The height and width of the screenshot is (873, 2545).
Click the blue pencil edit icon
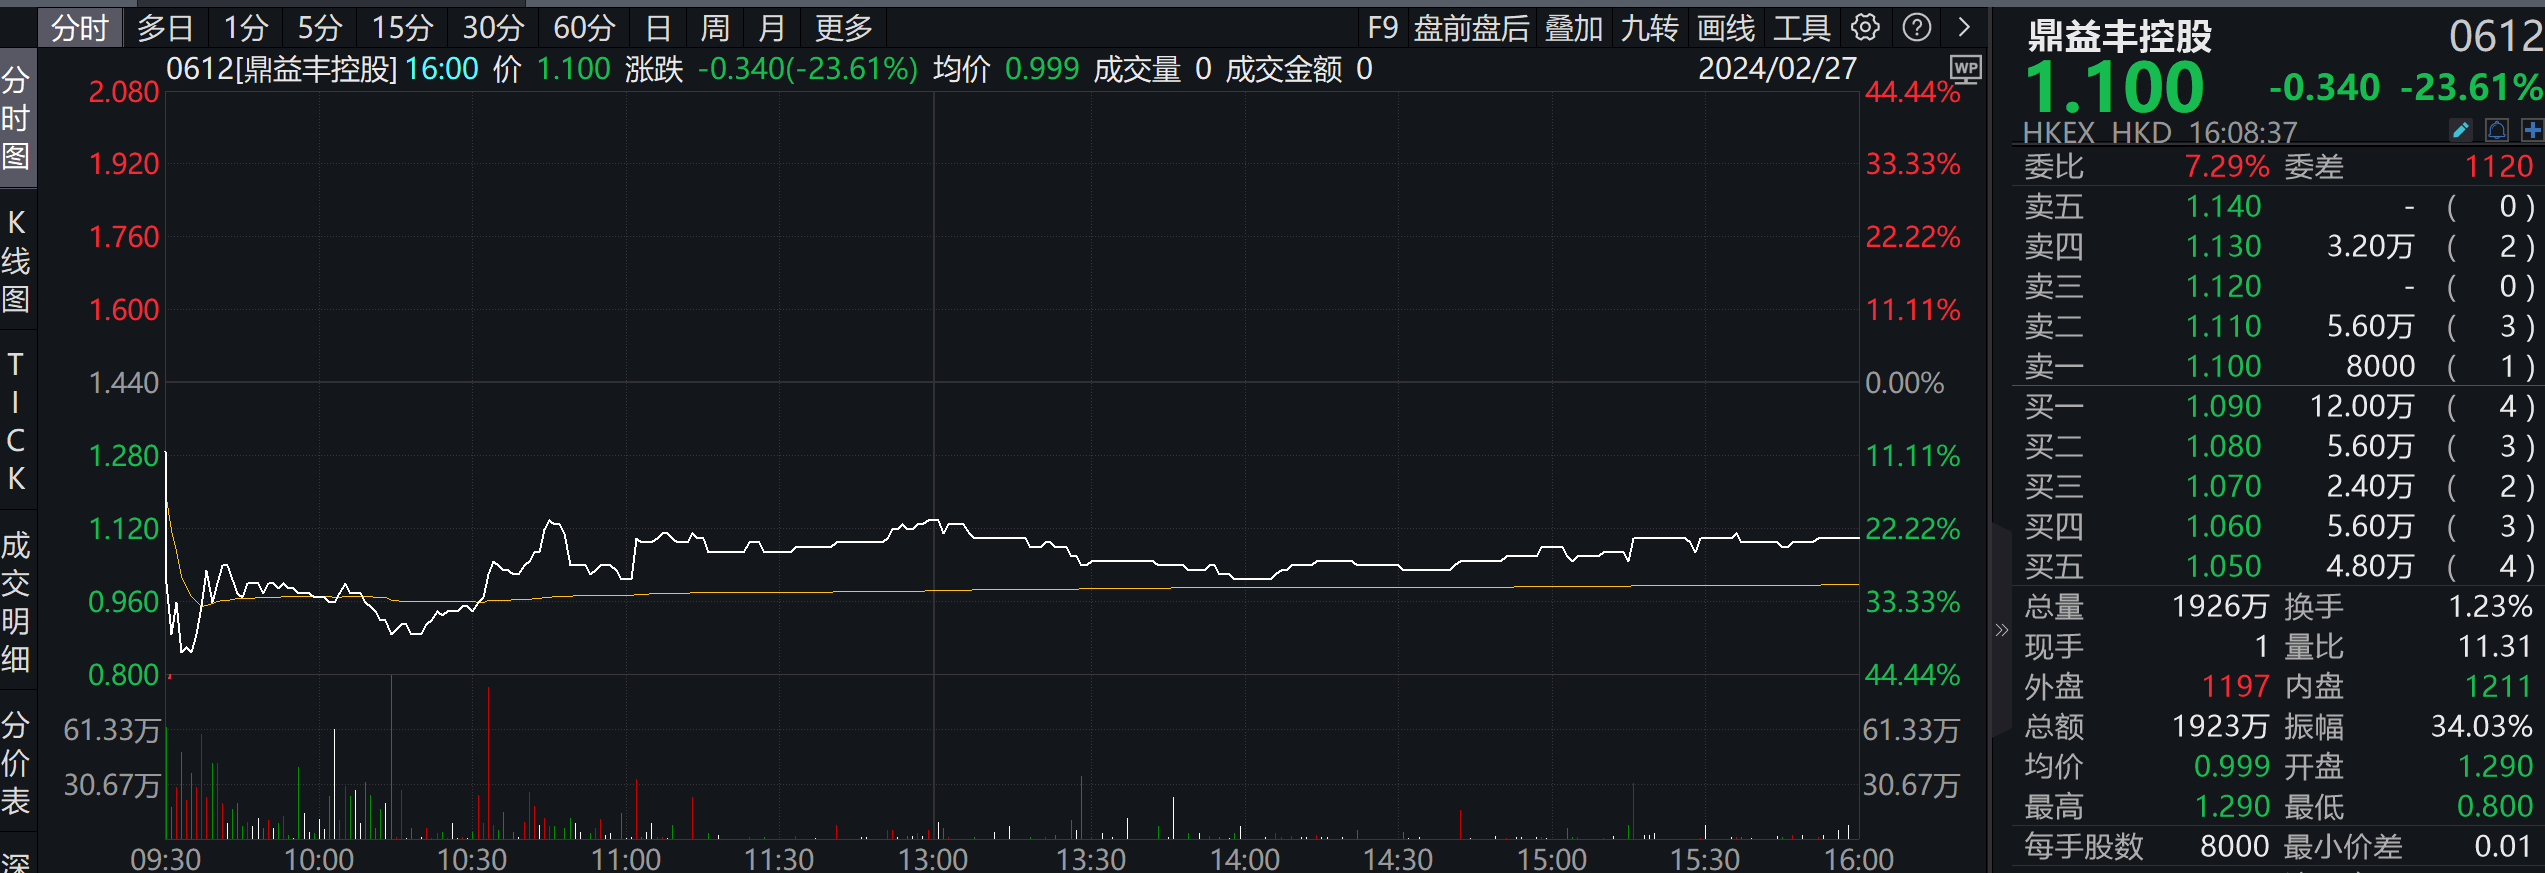coord(2461,131)
